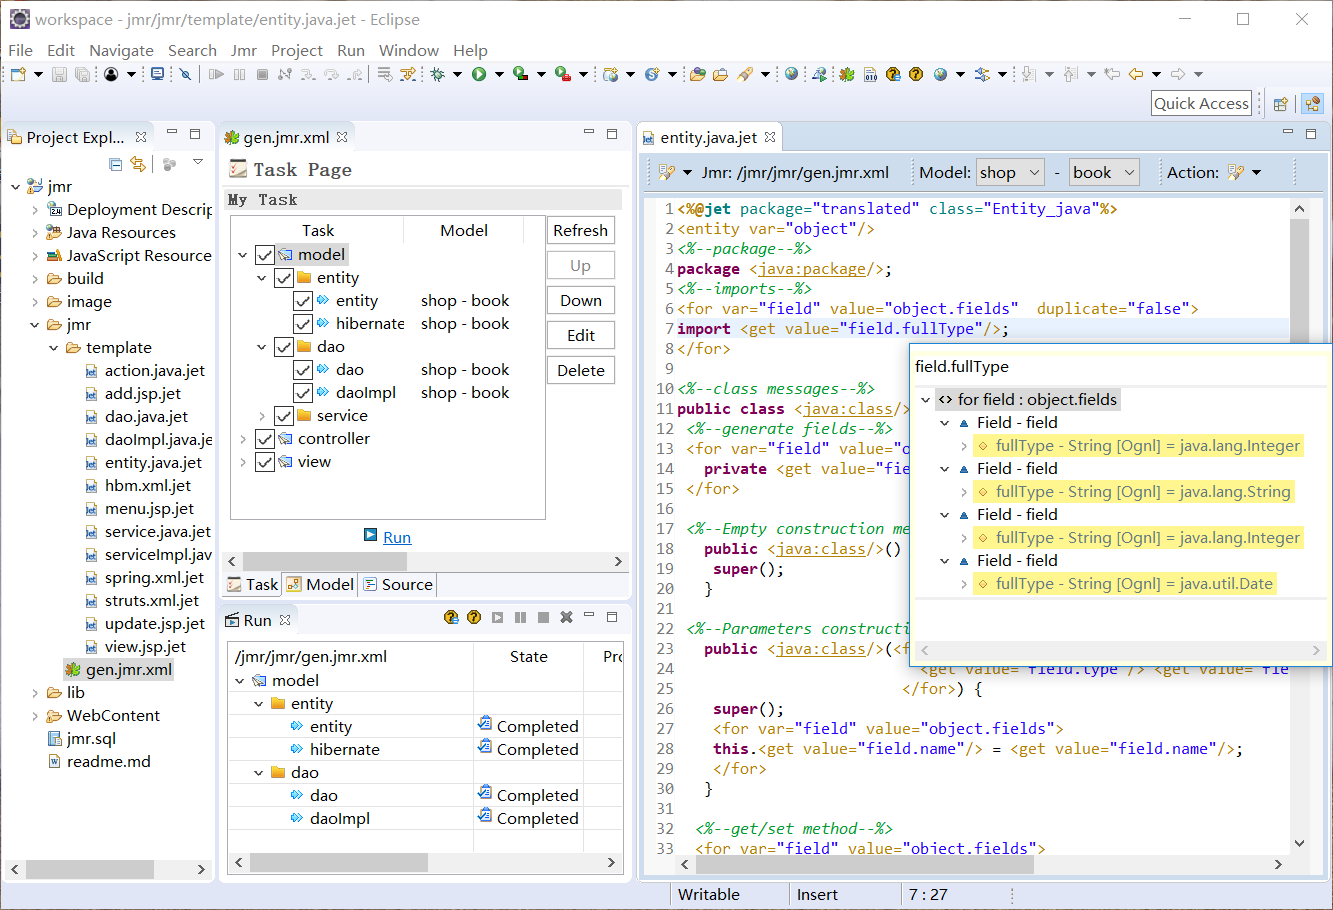Resume the task with the play icon
Viewport: 1333px width, 910px height.
click(x=497, y=619)
